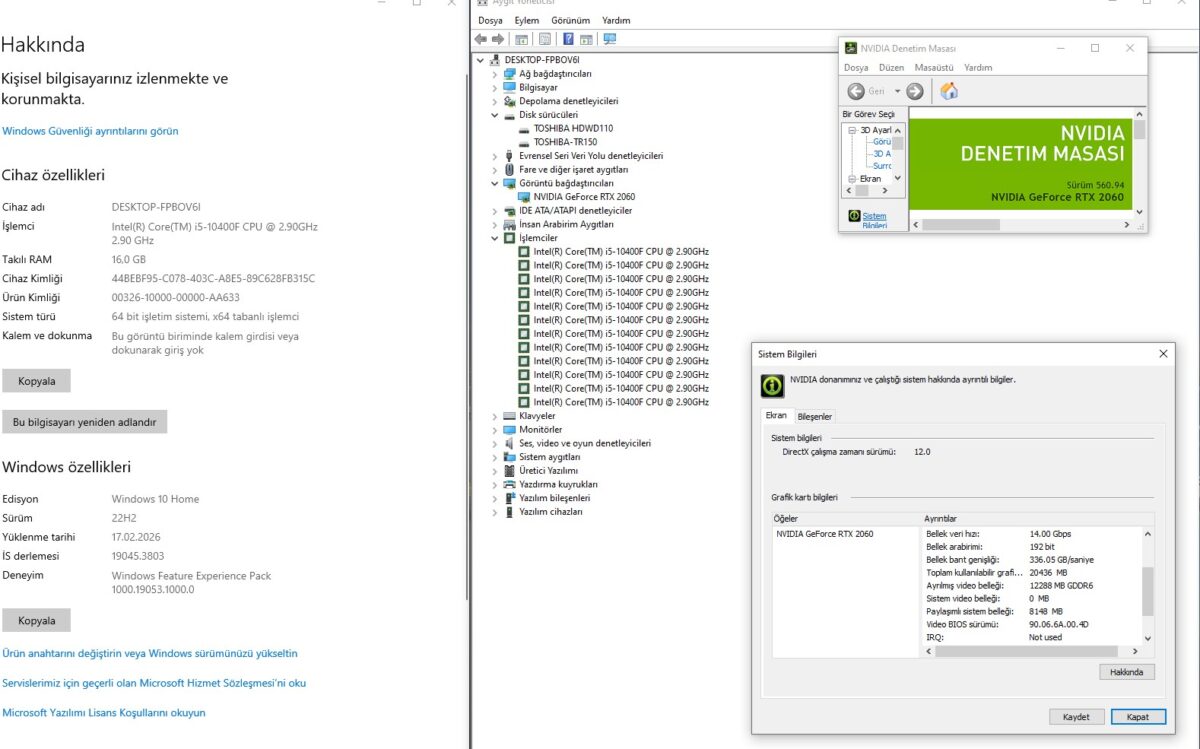Click the NVIDIA Denetim Masası title bar icon
Screen dimensions: 1200x749
(x=850, y=48)
